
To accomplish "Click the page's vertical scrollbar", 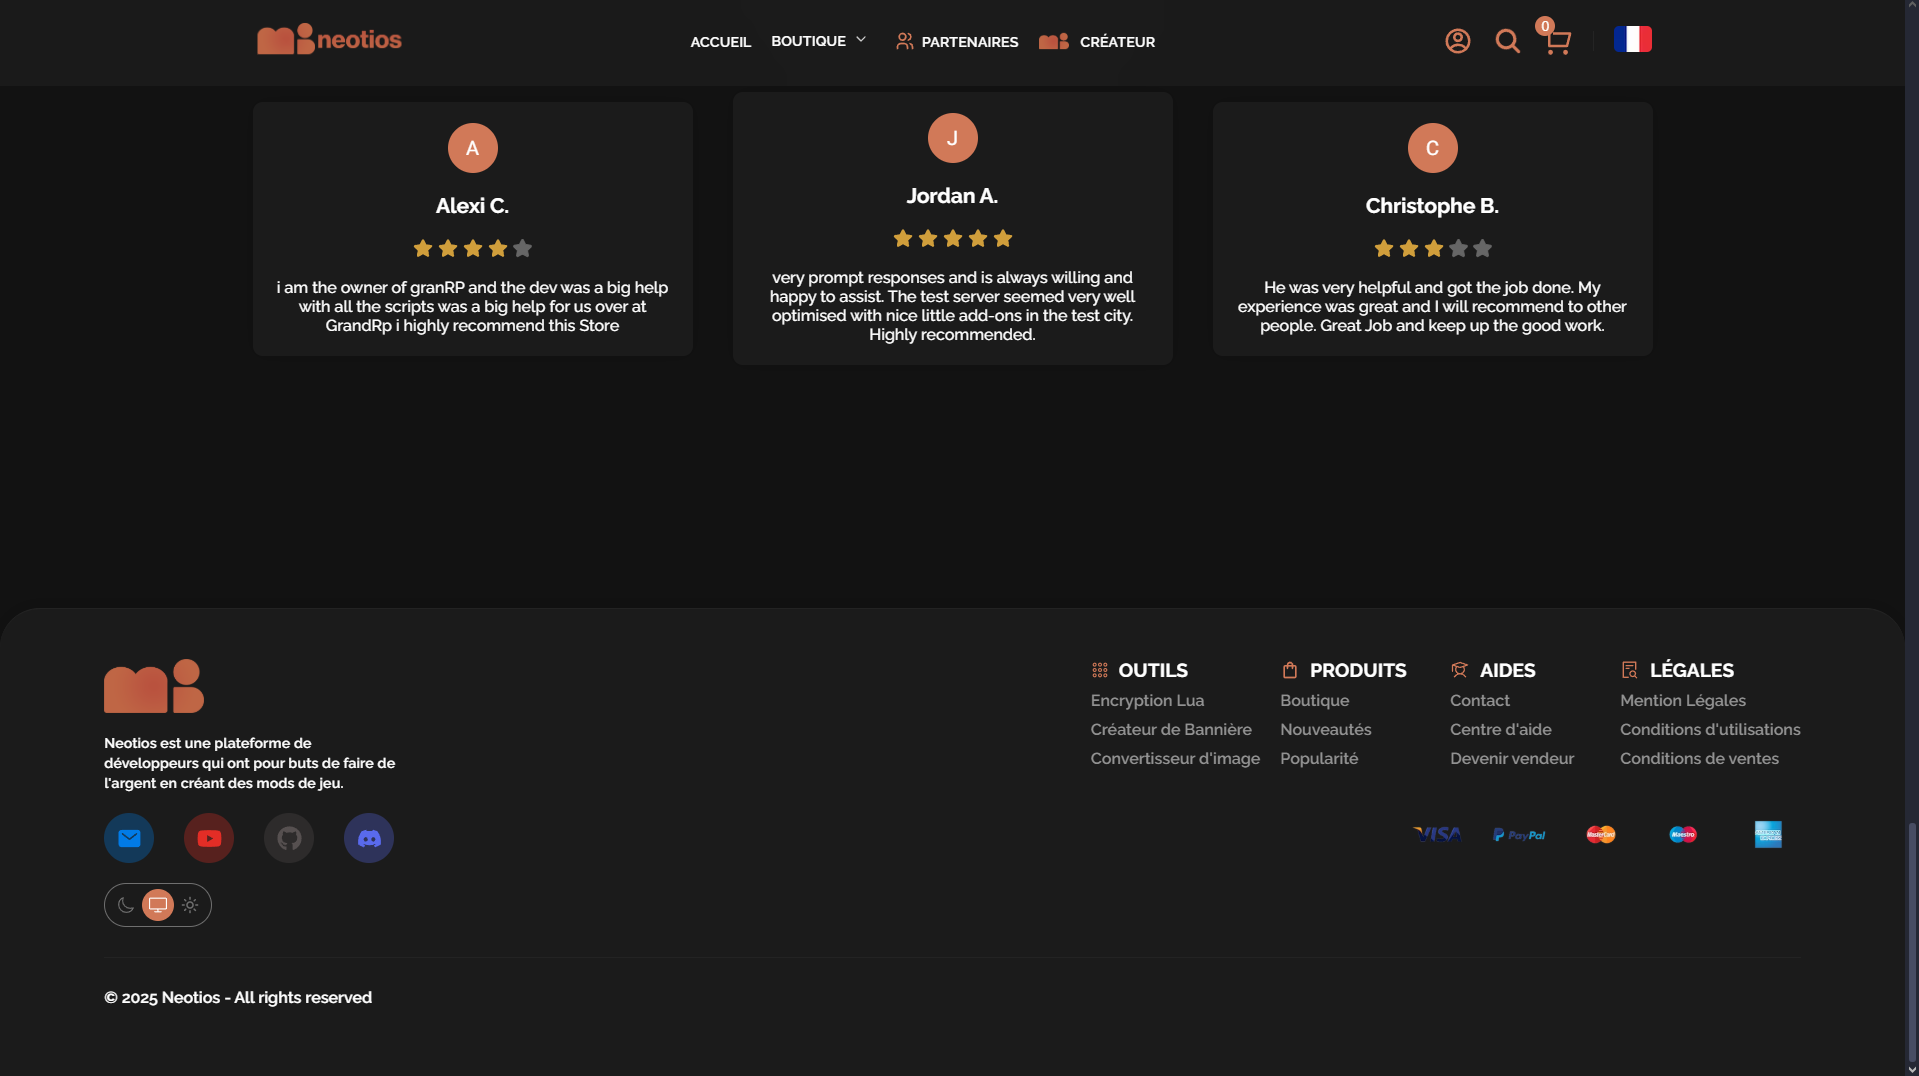I will tap(1912, 940).
